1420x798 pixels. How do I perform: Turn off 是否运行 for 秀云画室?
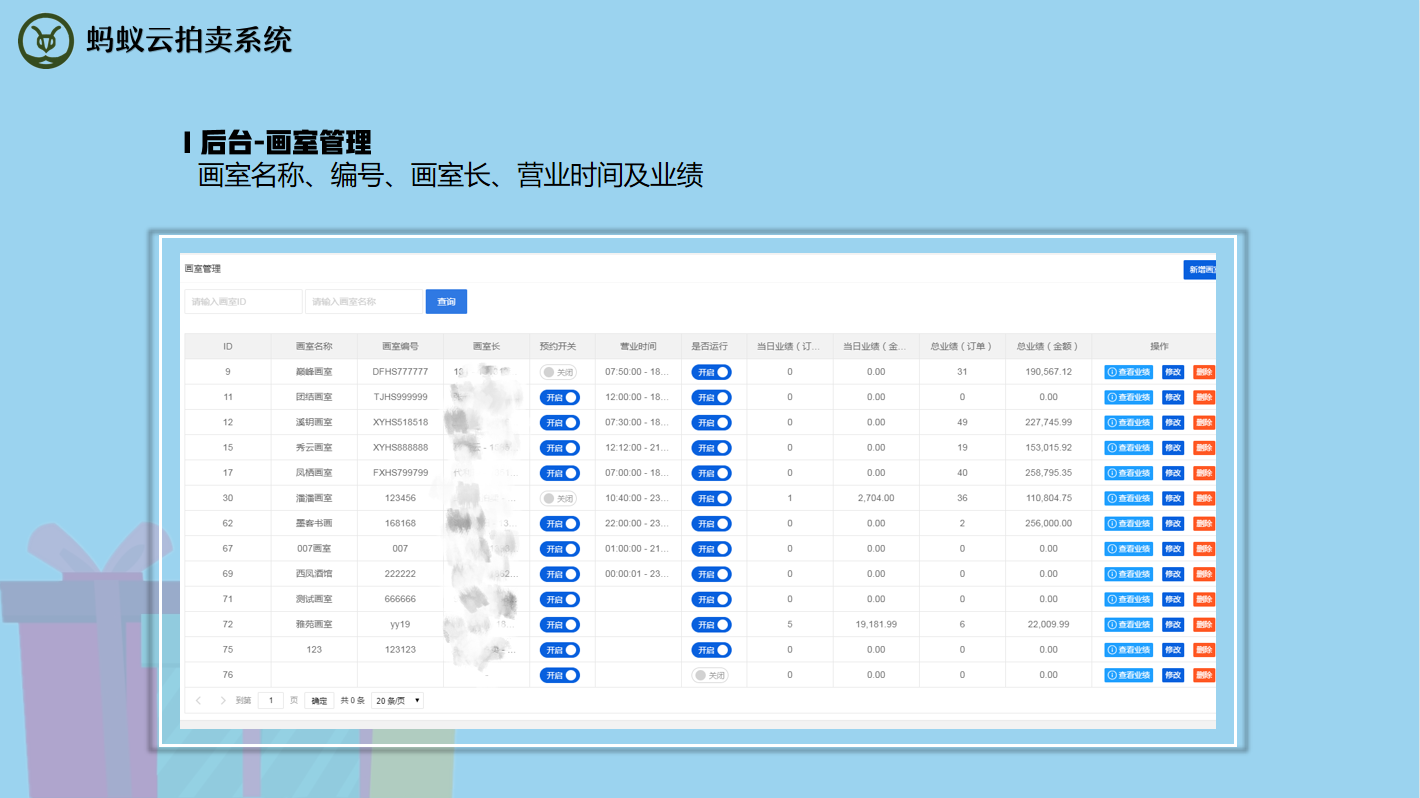click(711, 448)
